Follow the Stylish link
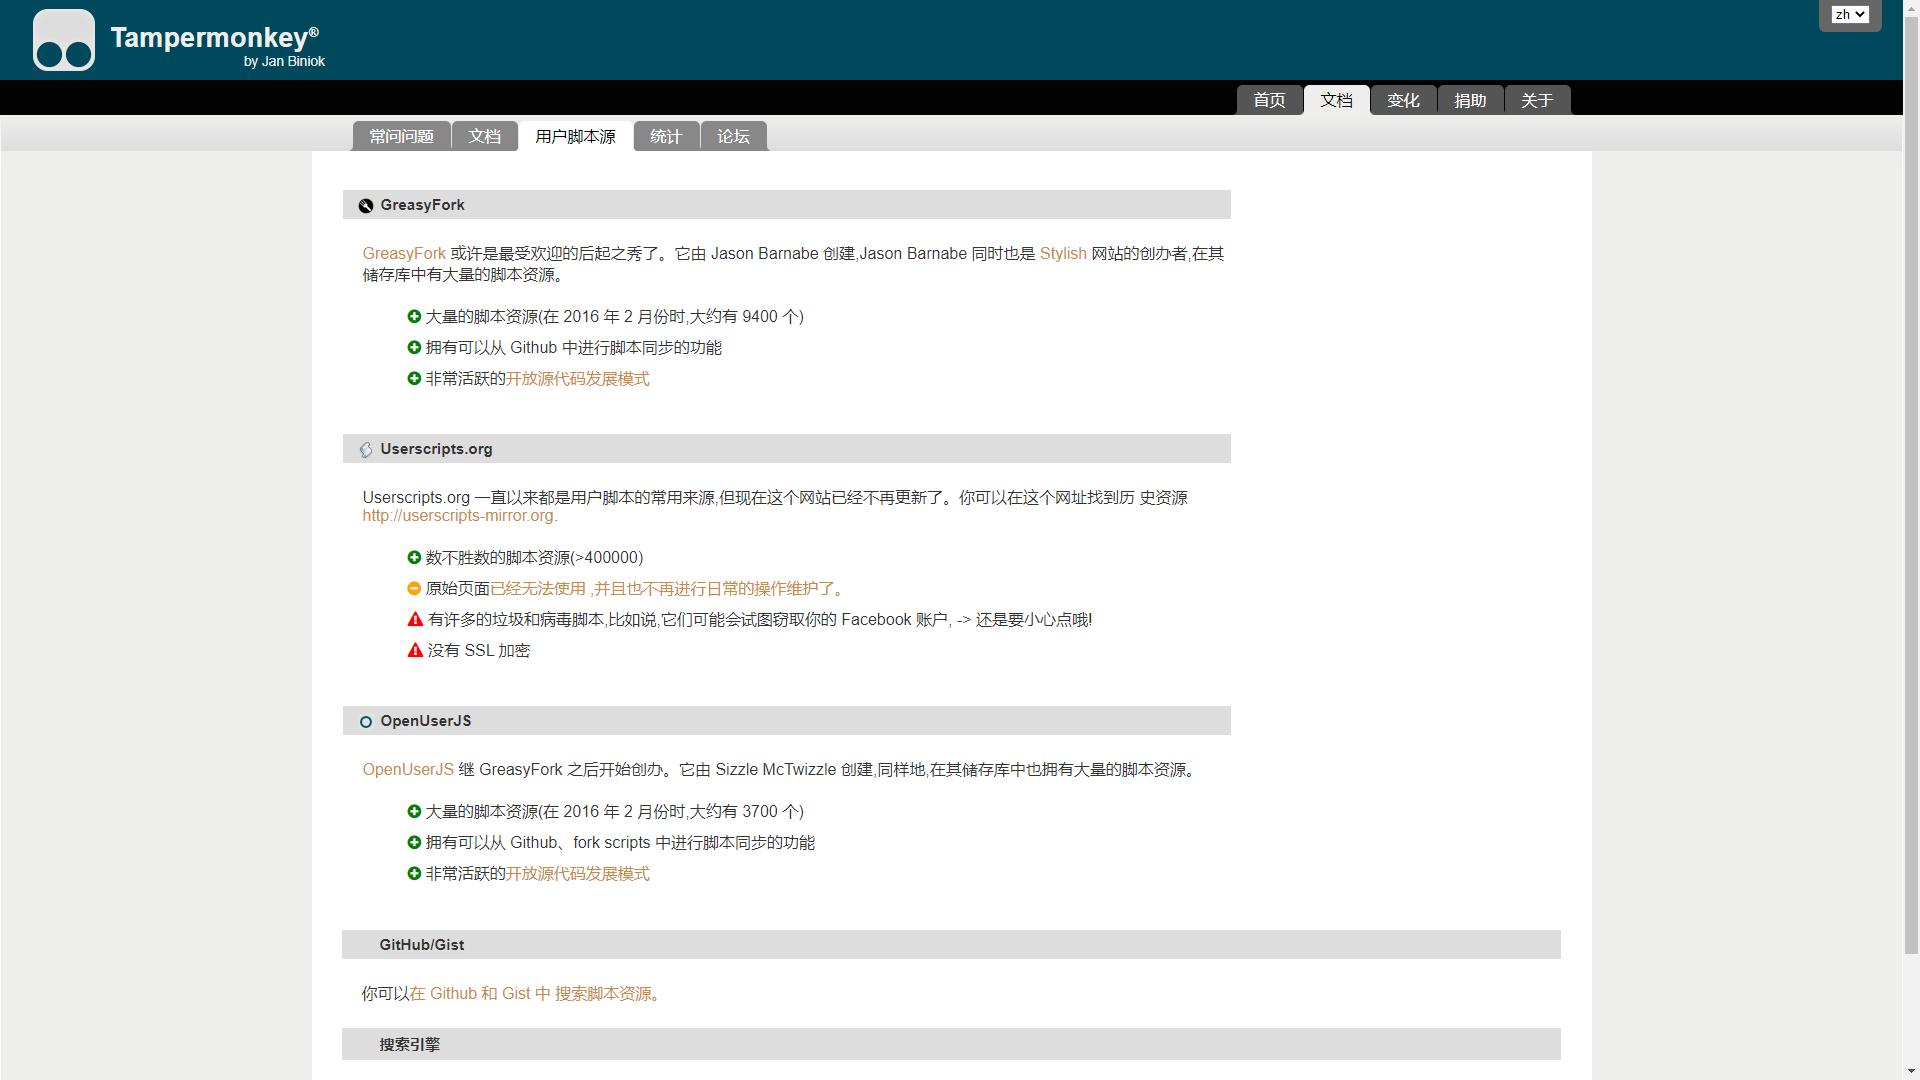Screen dimensions: 1920x1080 (x=1062, y=254)
